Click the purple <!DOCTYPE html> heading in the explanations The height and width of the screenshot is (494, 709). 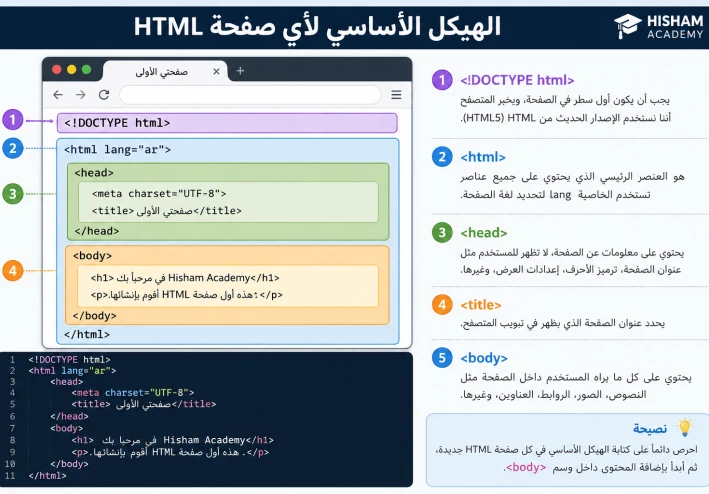pyautogui.click(x=517, y=80)
